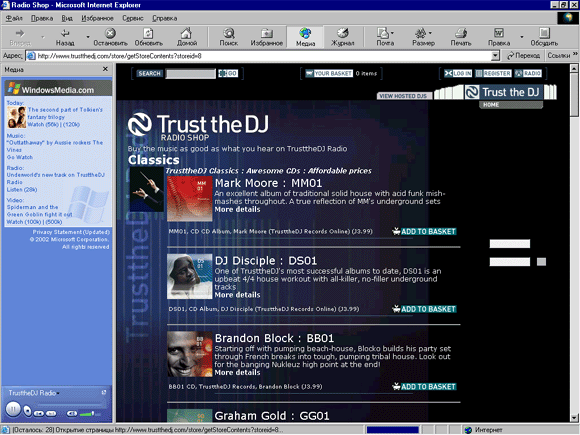Click the address bar URL field
This screenshot has width=580, height=435.
coord(259,56)
